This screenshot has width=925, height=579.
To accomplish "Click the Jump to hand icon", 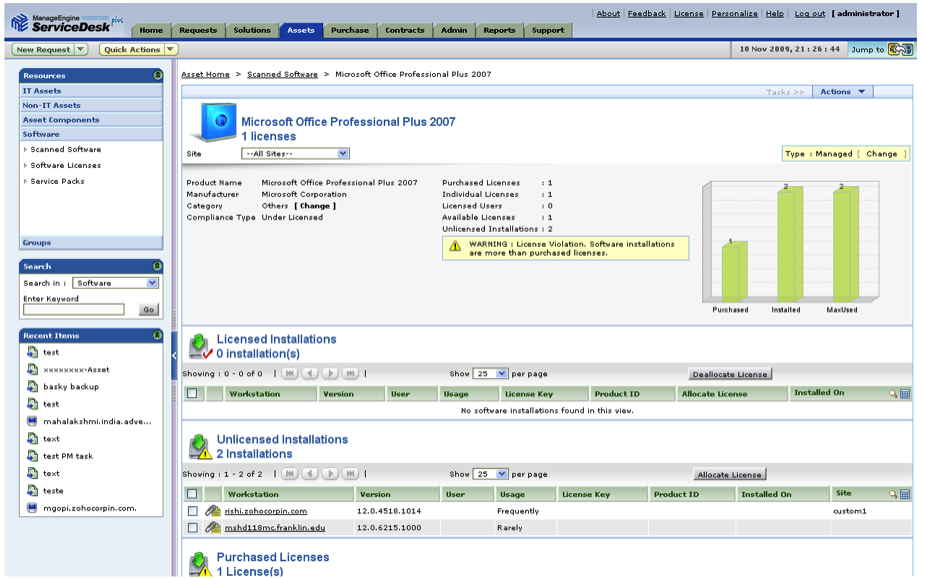I will click(901, 49).
